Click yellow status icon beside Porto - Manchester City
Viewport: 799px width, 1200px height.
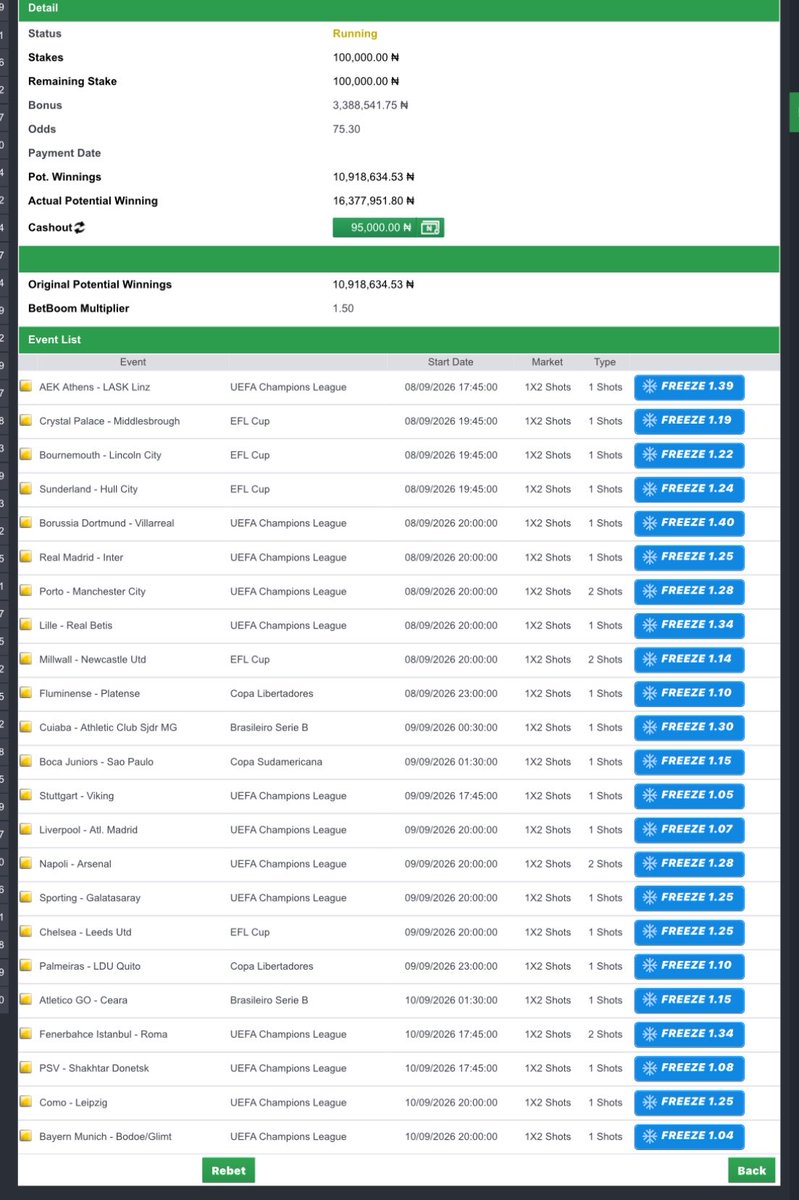26,591
